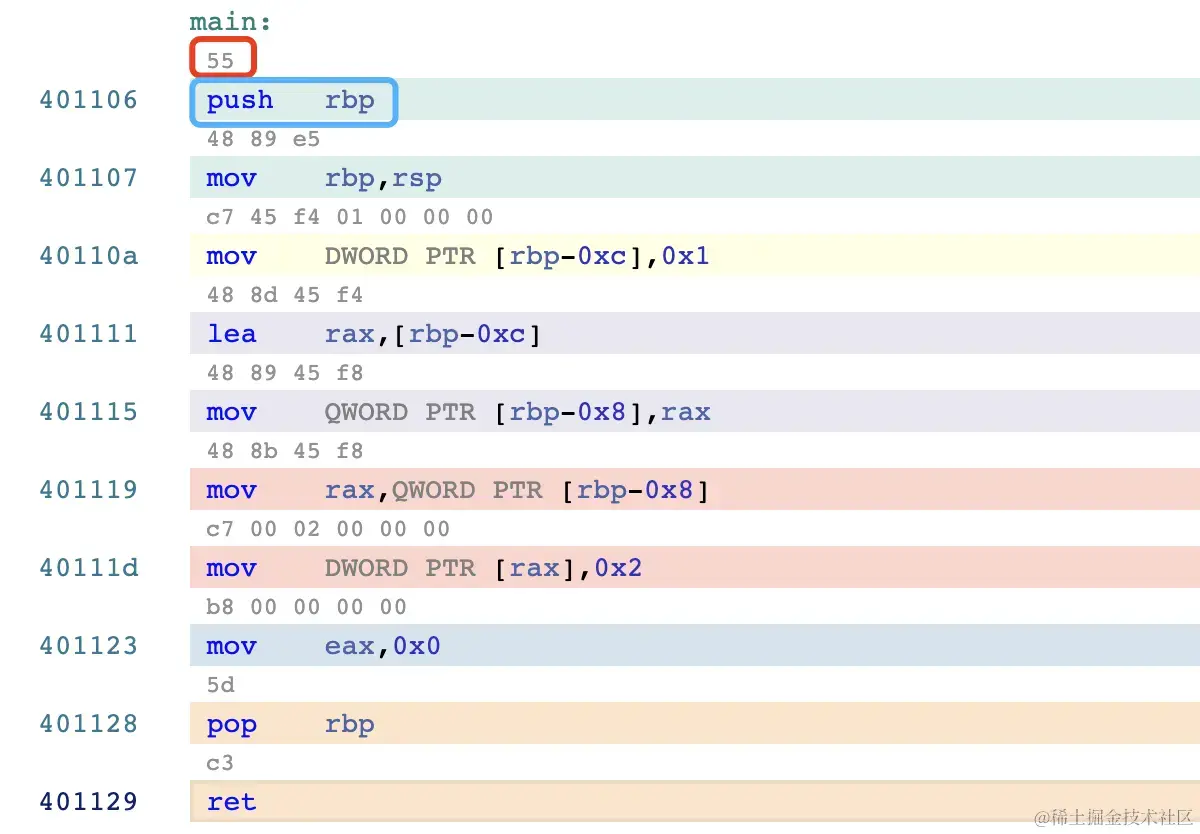Screen dimensions: 1200x834
Task: Select address 401119
Action: click(89, 490)
